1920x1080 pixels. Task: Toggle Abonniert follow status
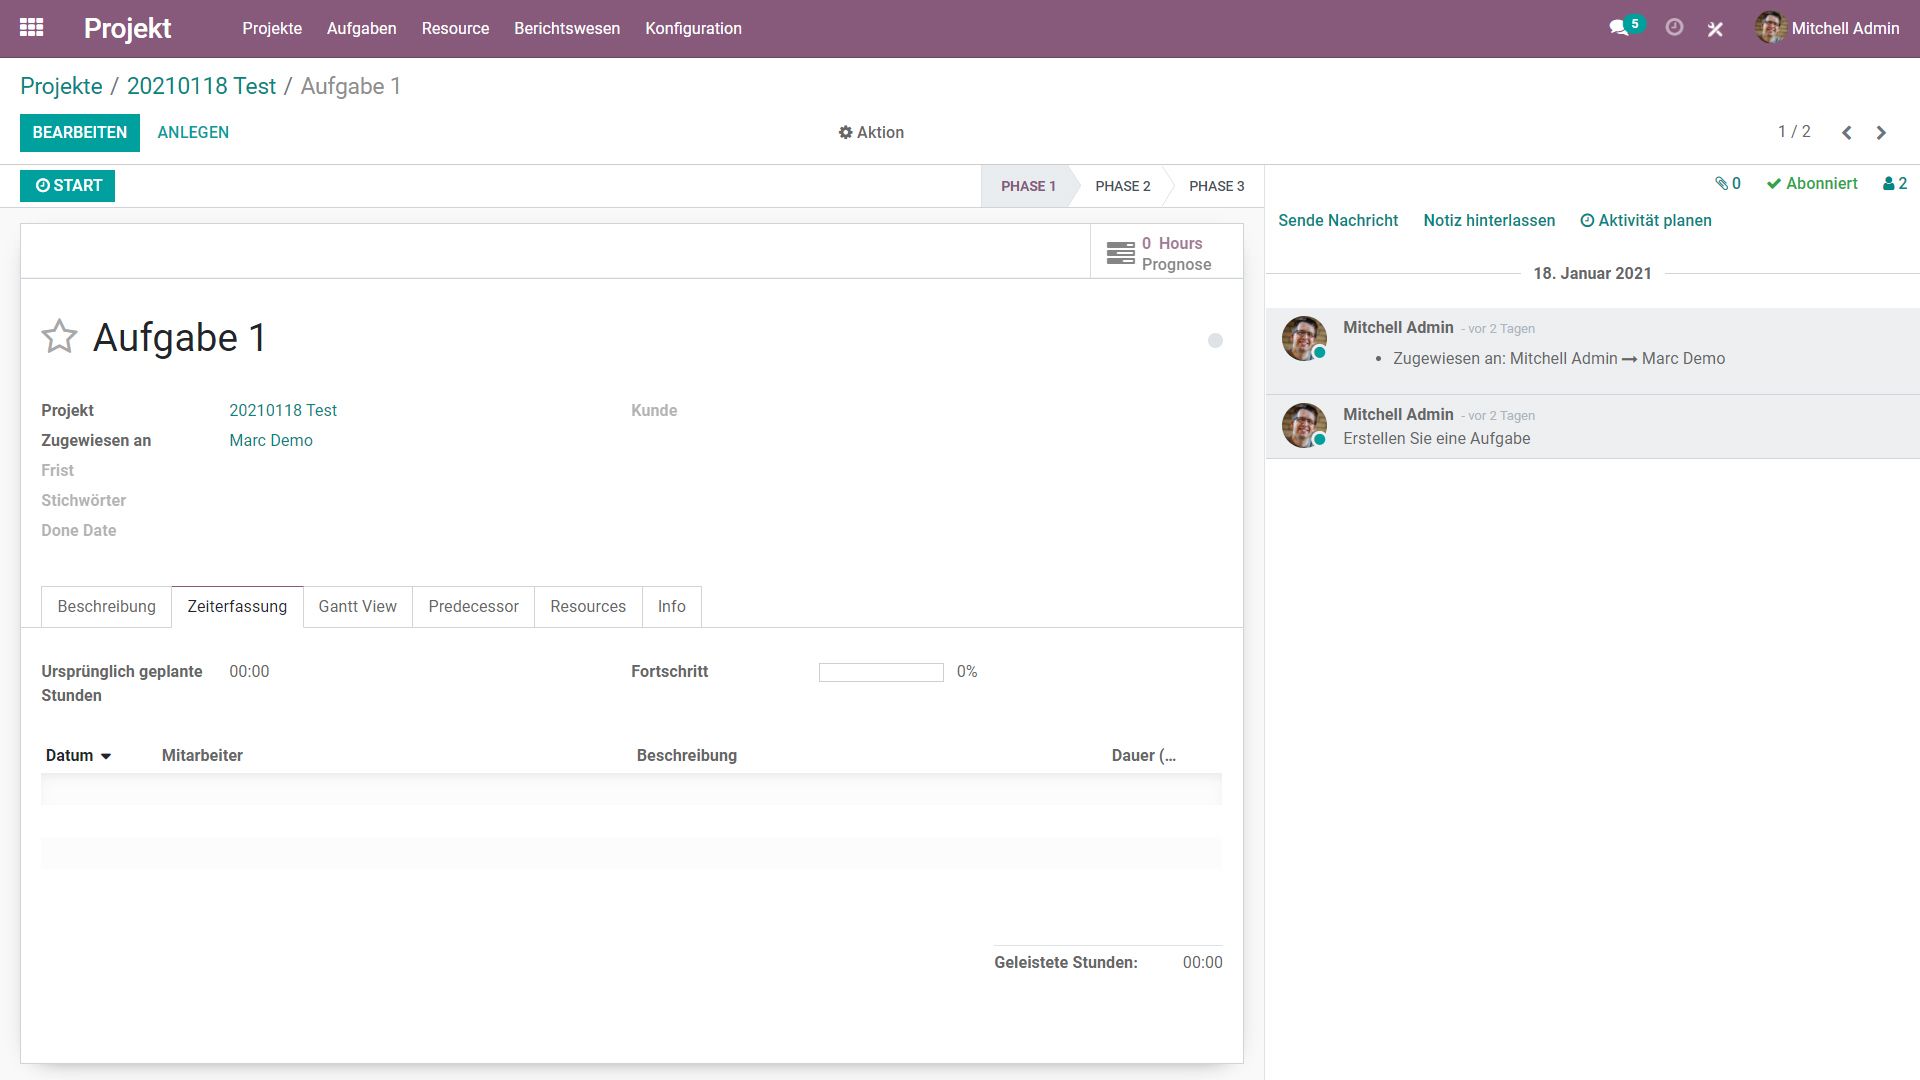click(x=1811, y=184)
